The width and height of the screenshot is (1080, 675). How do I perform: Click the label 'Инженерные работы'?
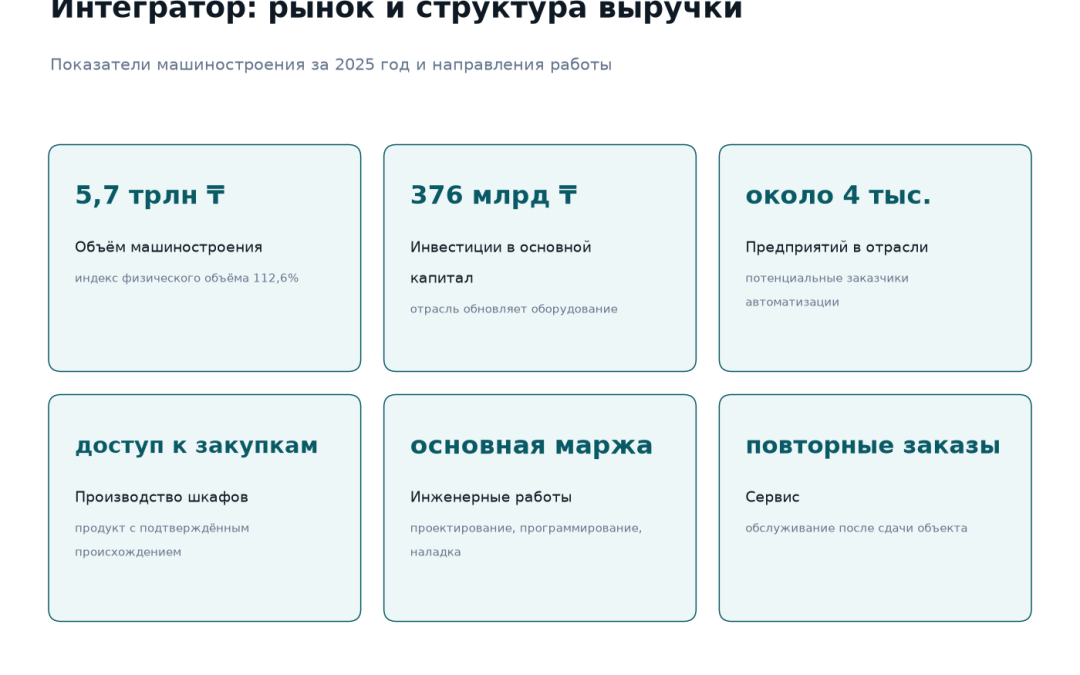[x=491, y=497]
